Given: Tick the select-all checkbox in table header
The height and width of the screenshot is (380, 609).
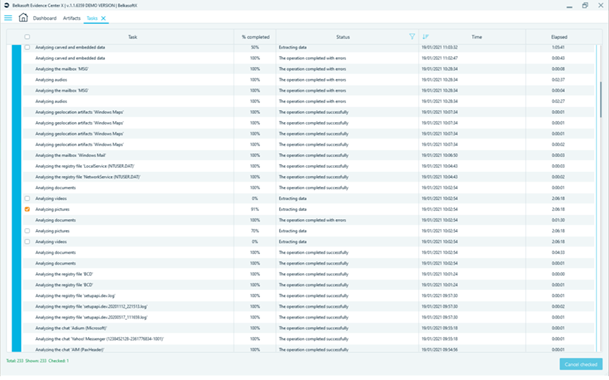Looking at the screenshot, I should coord(27,37).
